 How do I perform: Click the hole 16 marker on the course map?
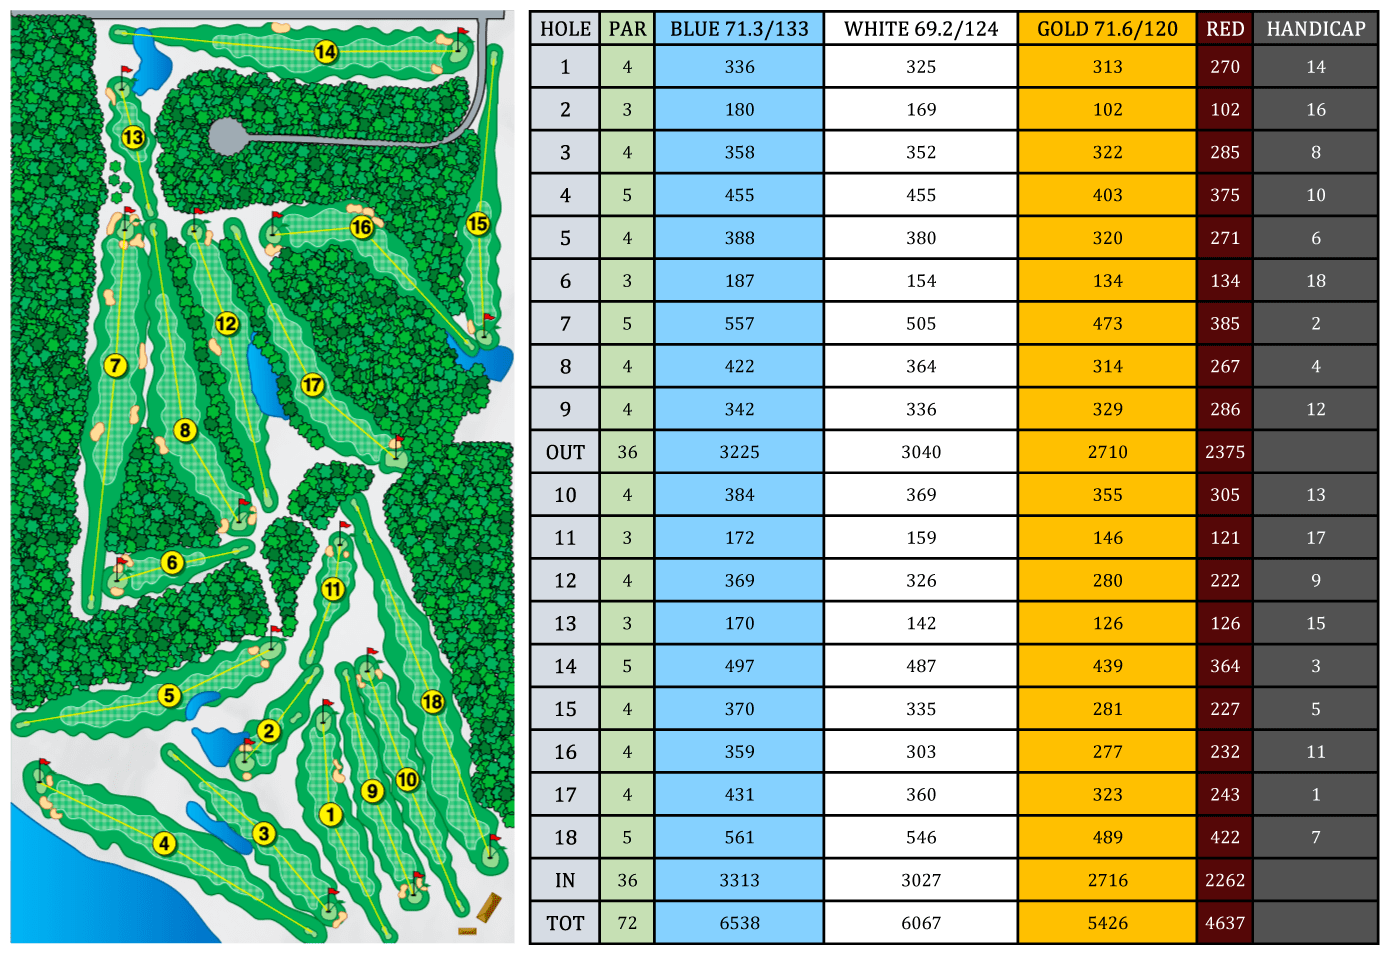coord(362,228)
